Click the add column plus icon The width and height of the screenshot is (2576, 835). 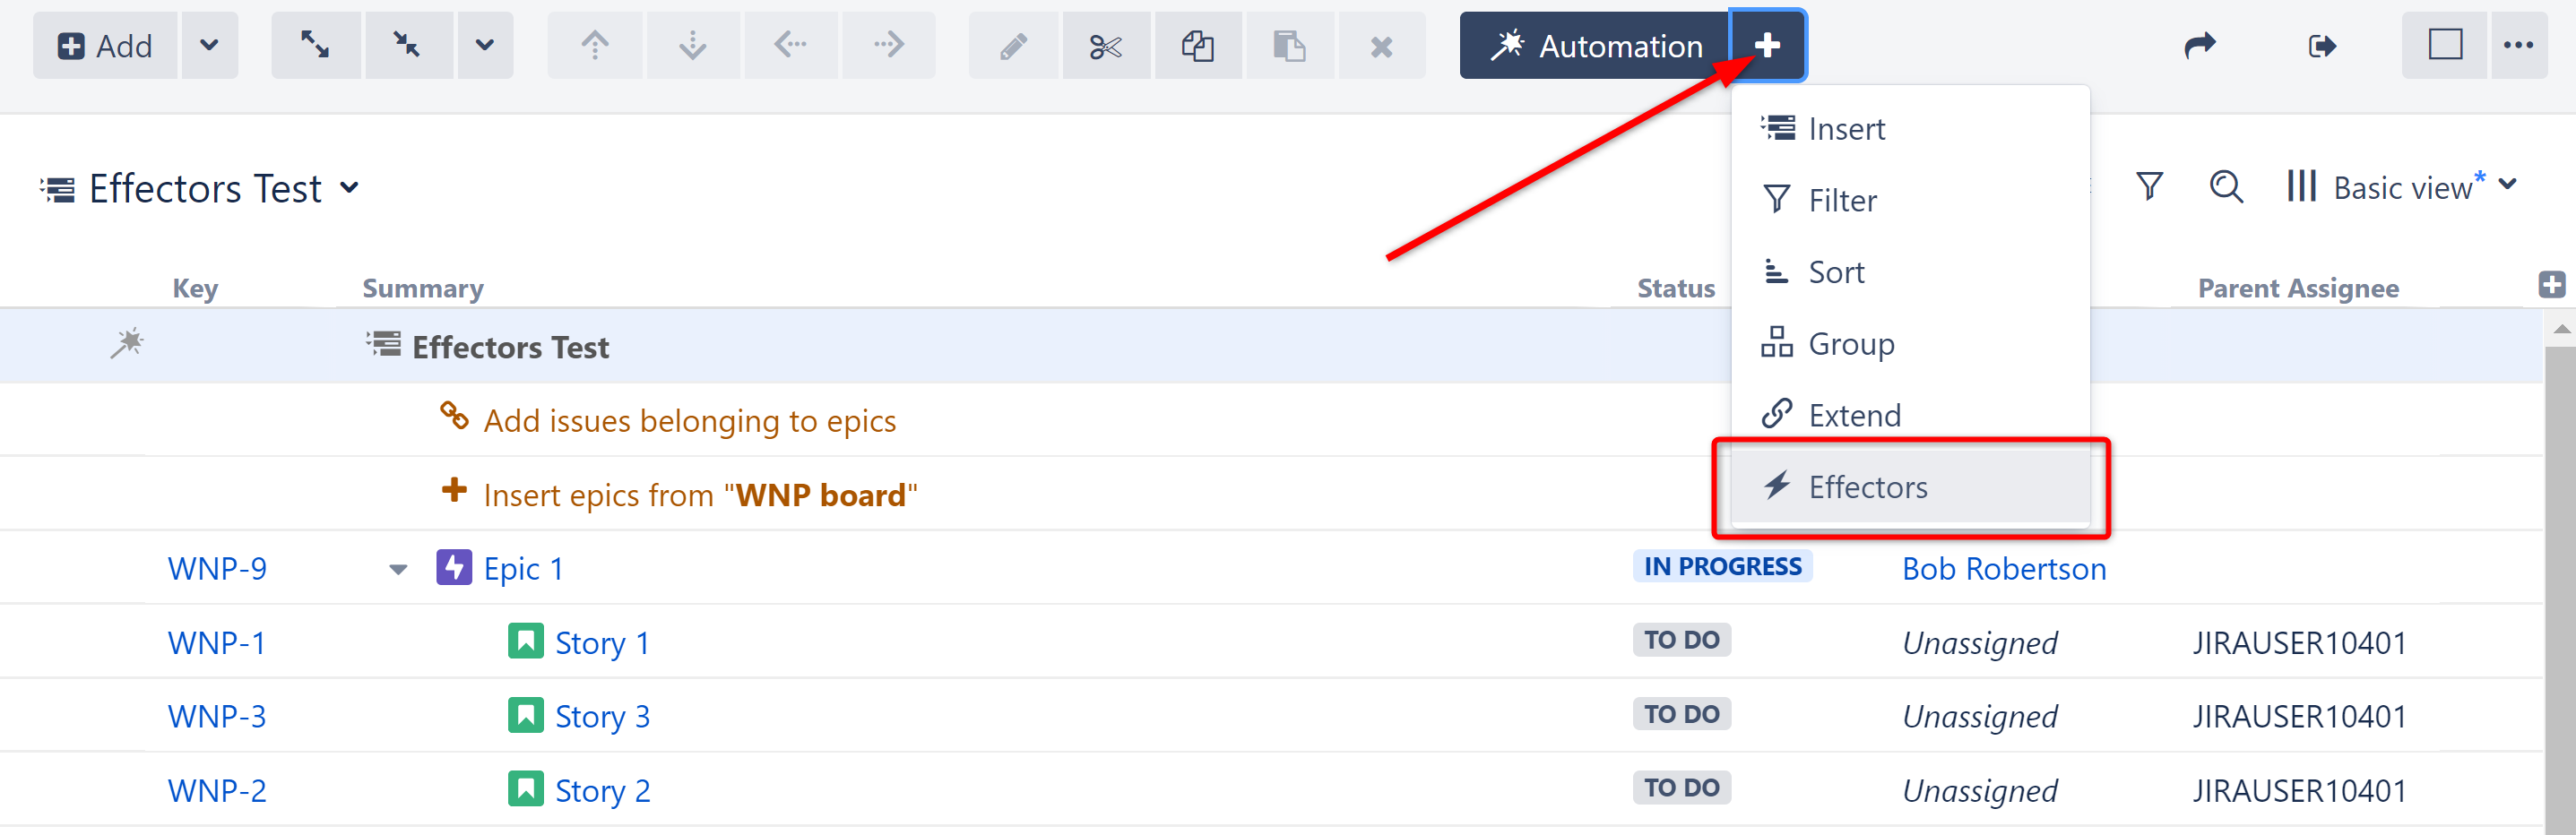tap(2551, 283)
